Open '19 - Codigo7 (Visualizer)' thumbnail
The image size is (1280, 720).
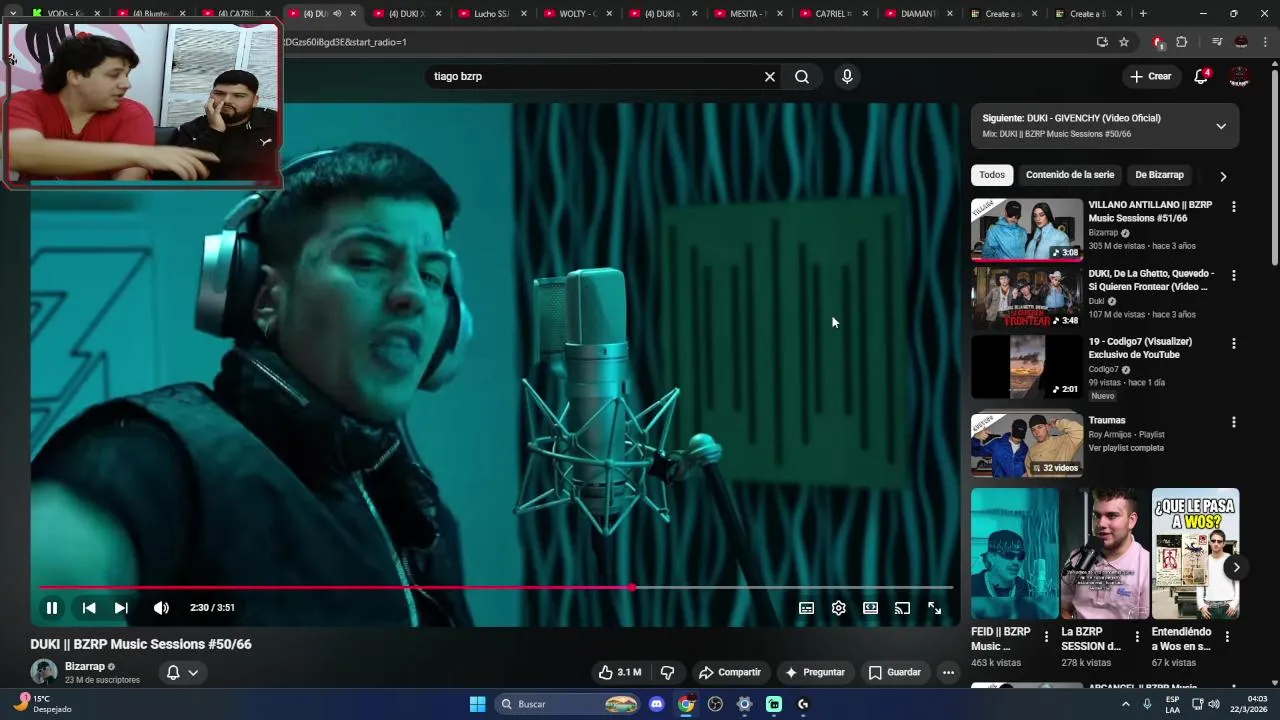pos(1027,366)
